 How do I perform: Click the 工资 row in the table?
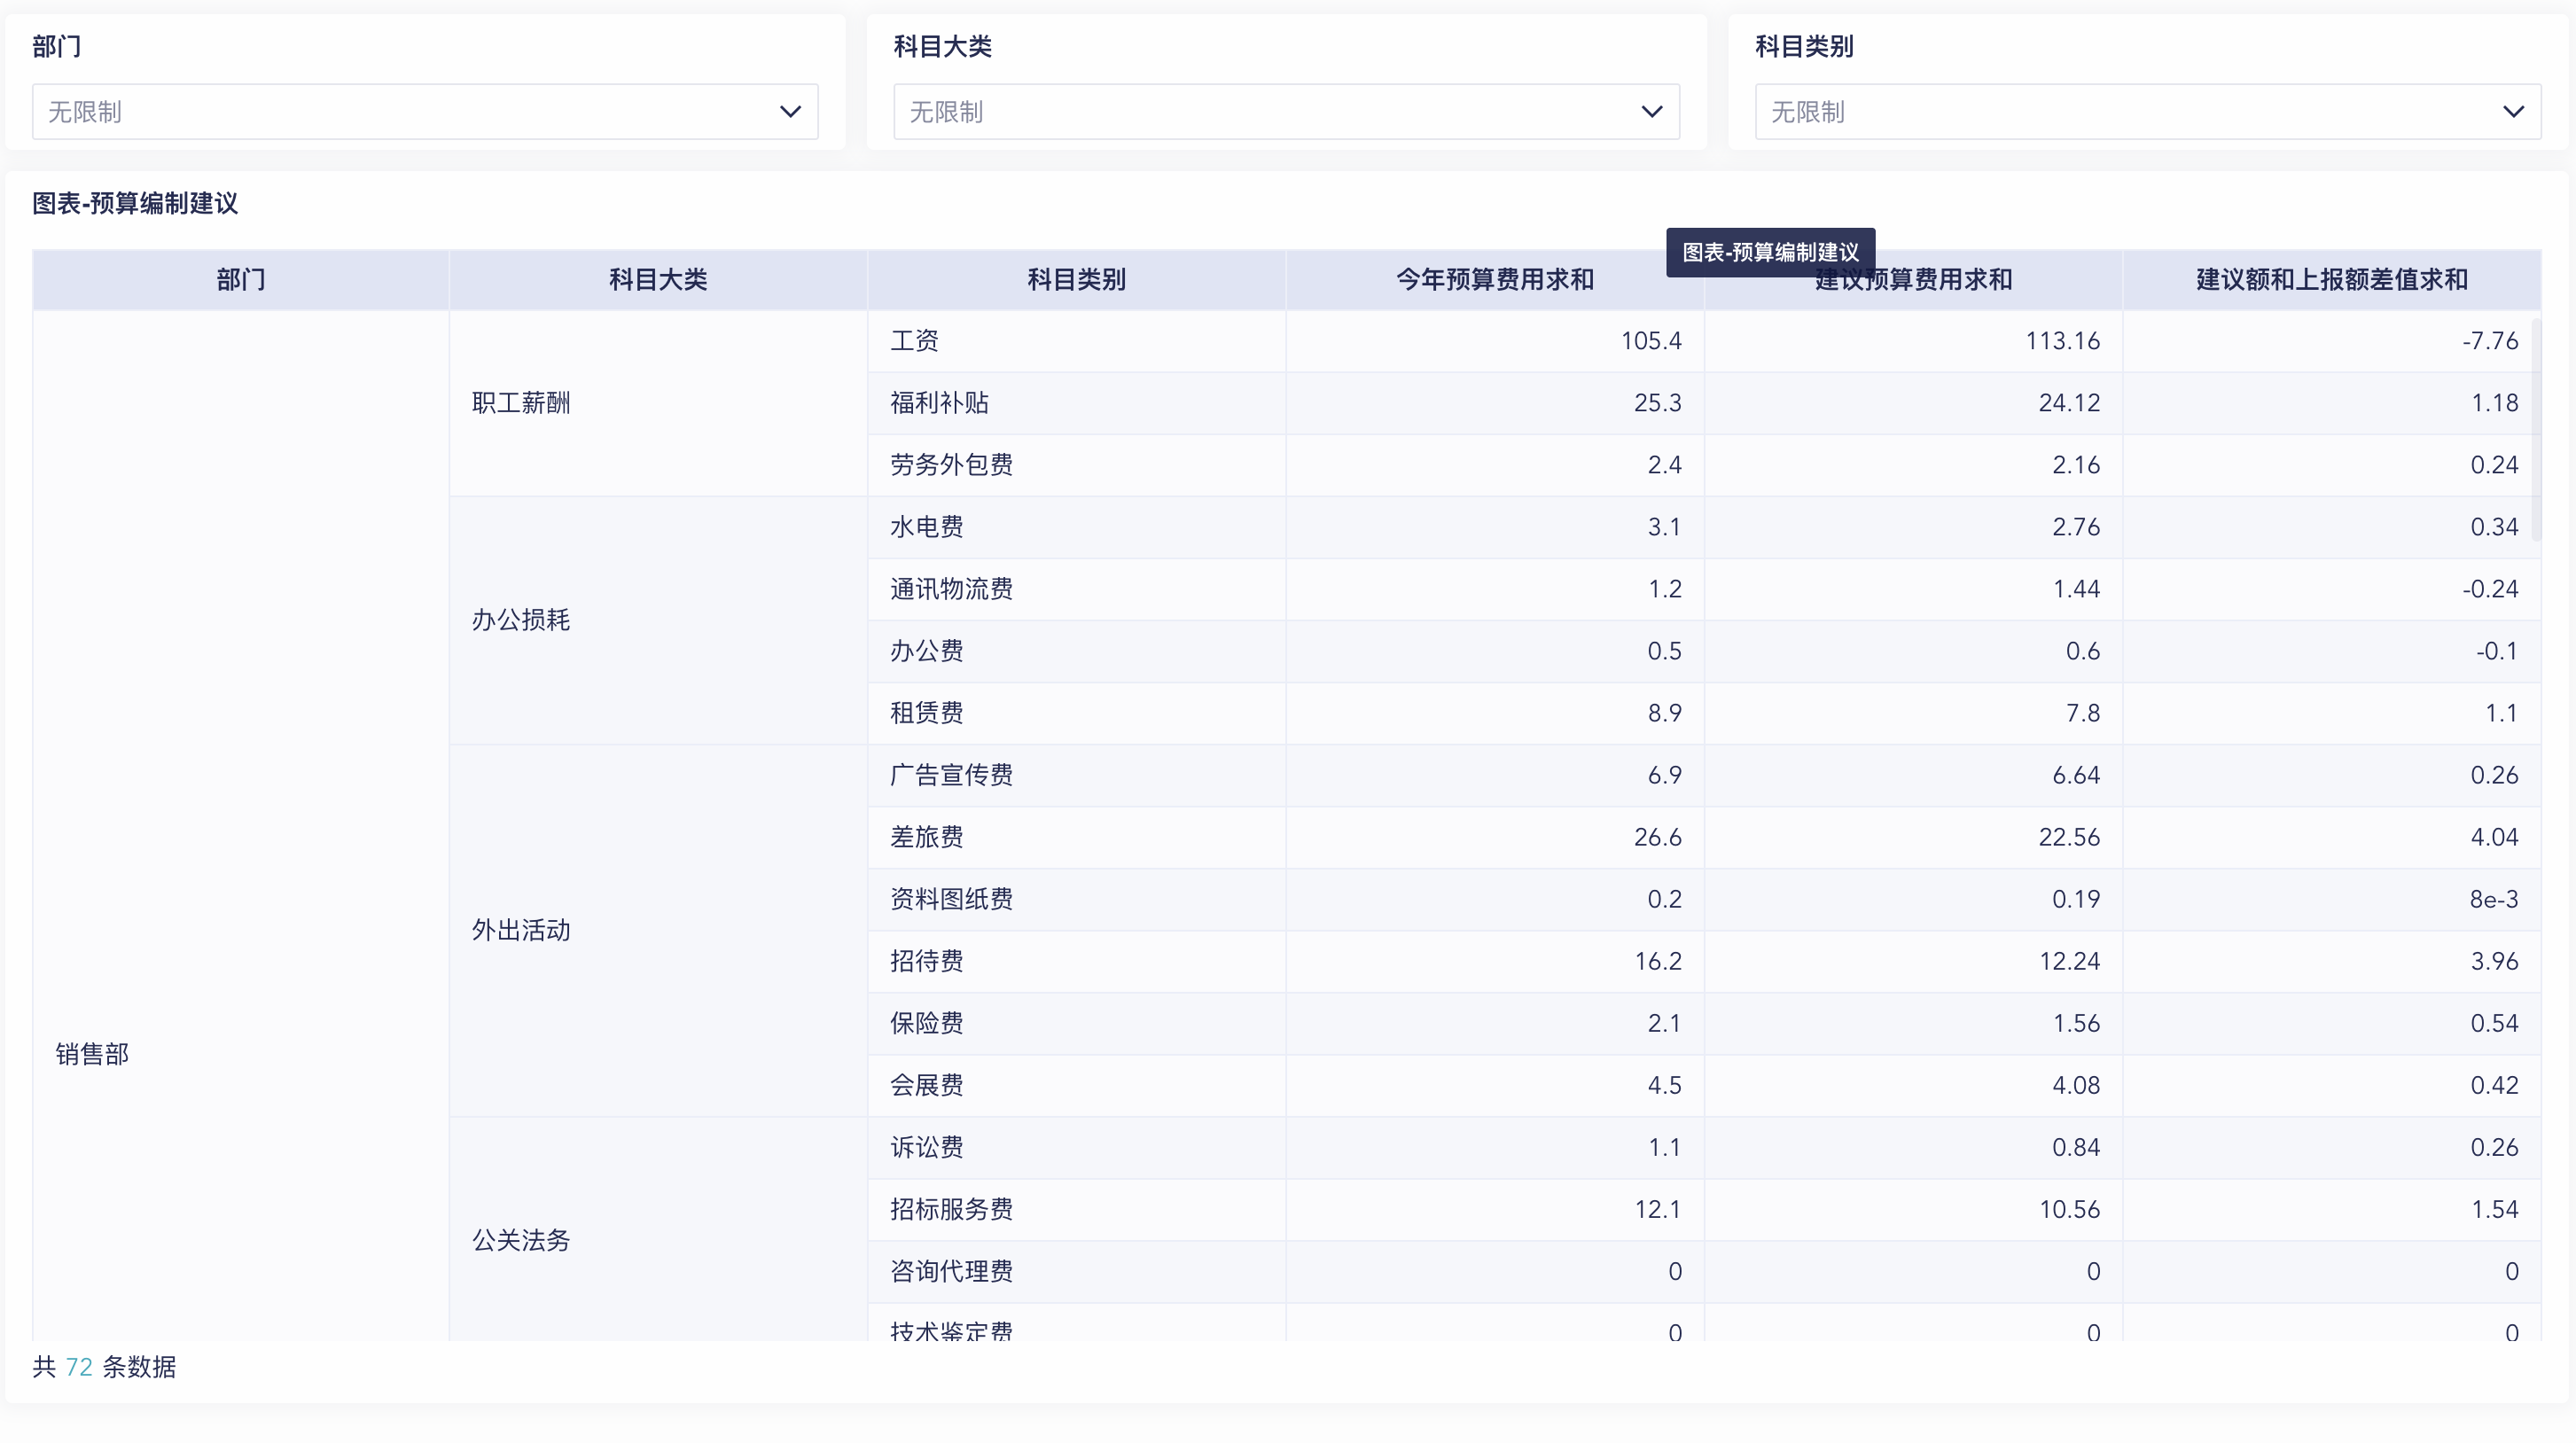912,340
